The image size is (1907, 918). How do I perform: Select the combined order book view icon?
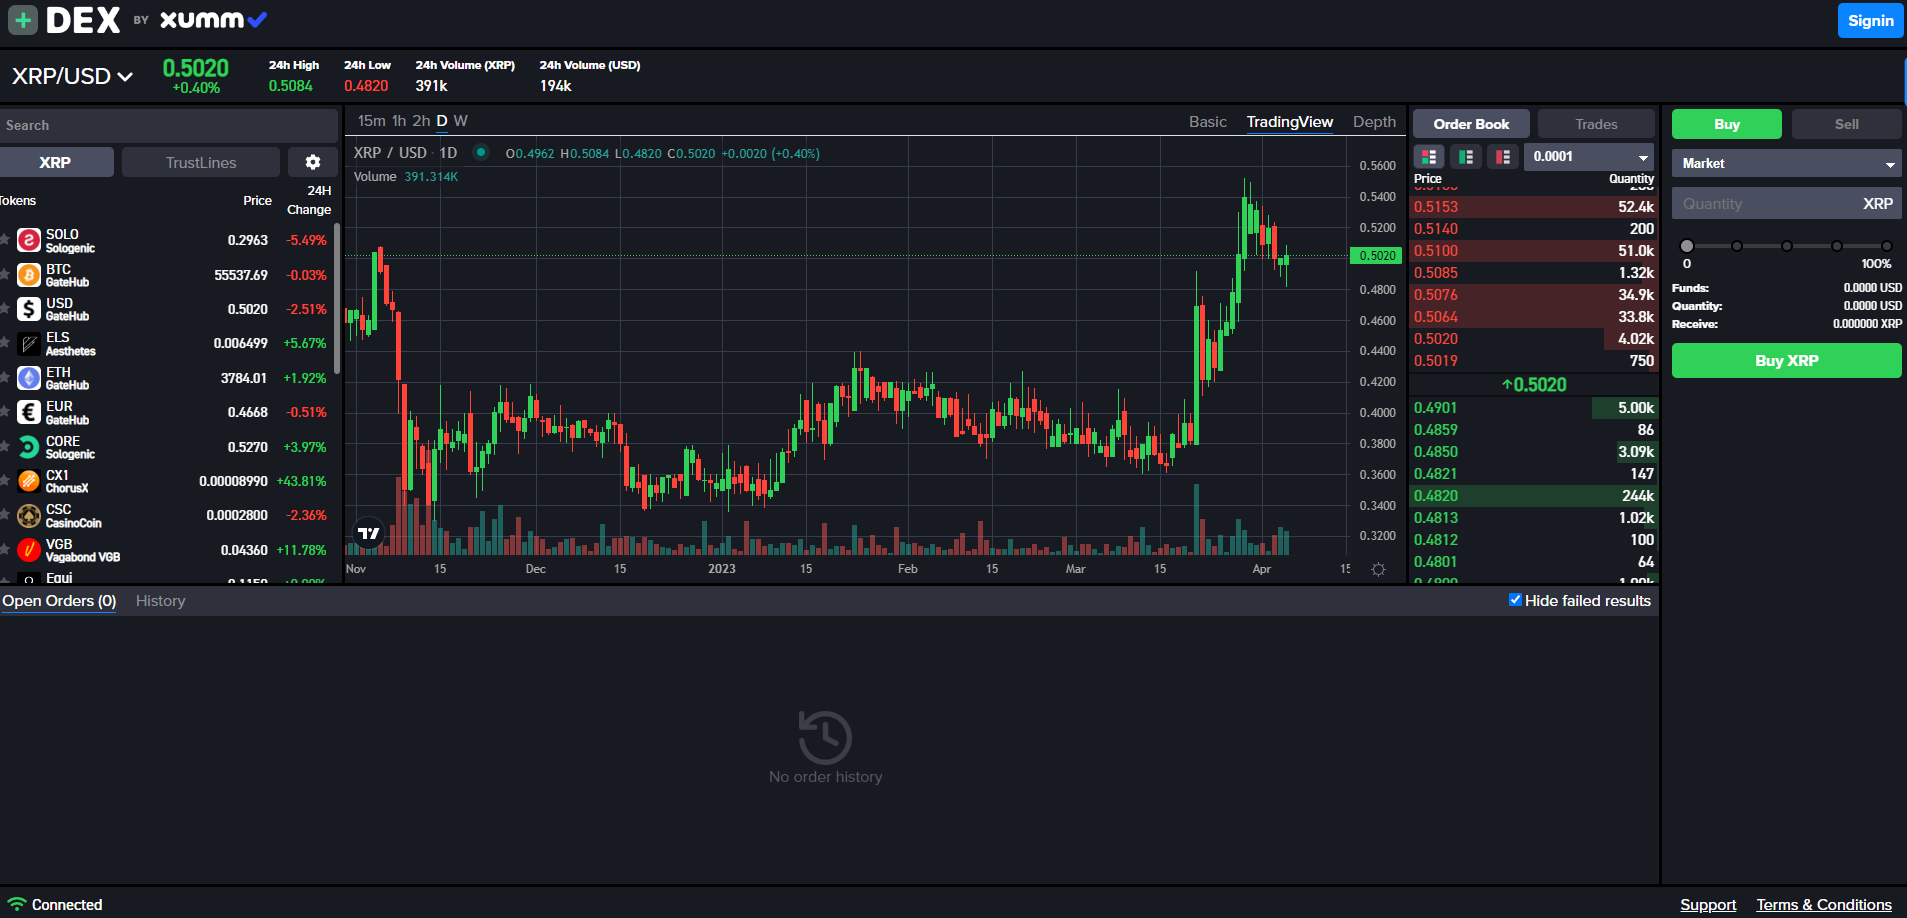coord(1428,157)
